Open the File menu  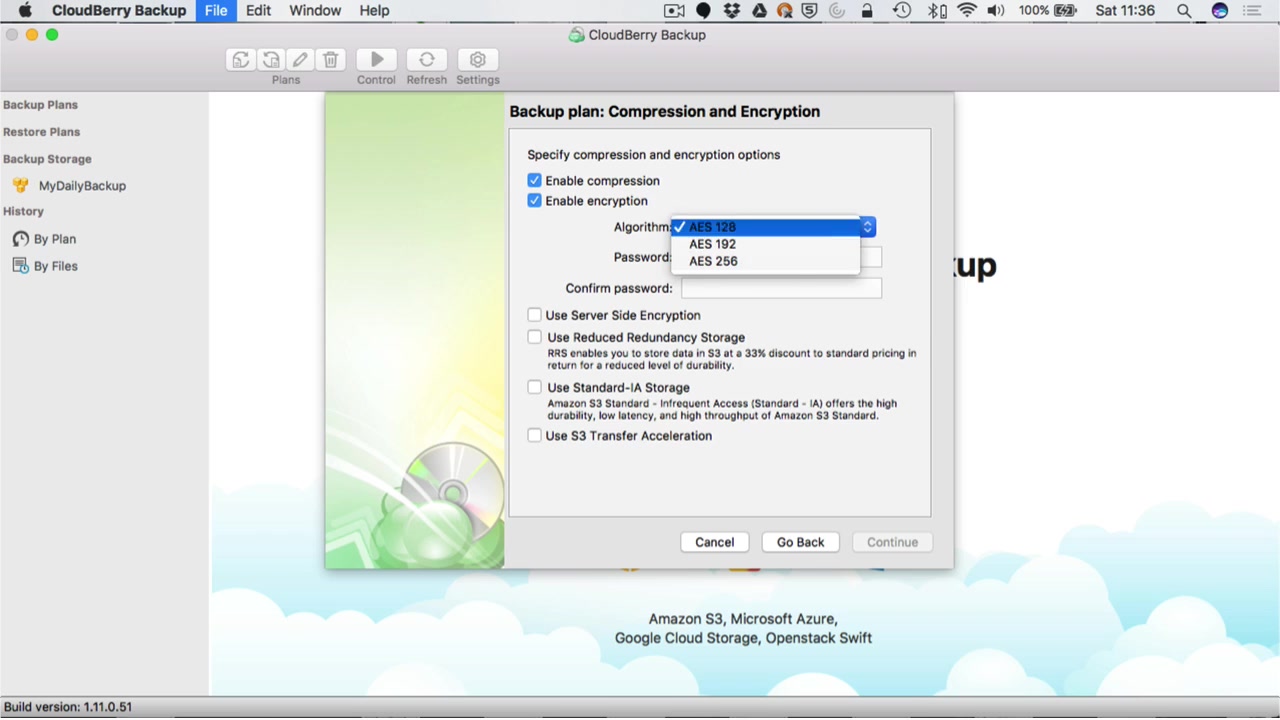pyautogui.click(x=216, y=11)
